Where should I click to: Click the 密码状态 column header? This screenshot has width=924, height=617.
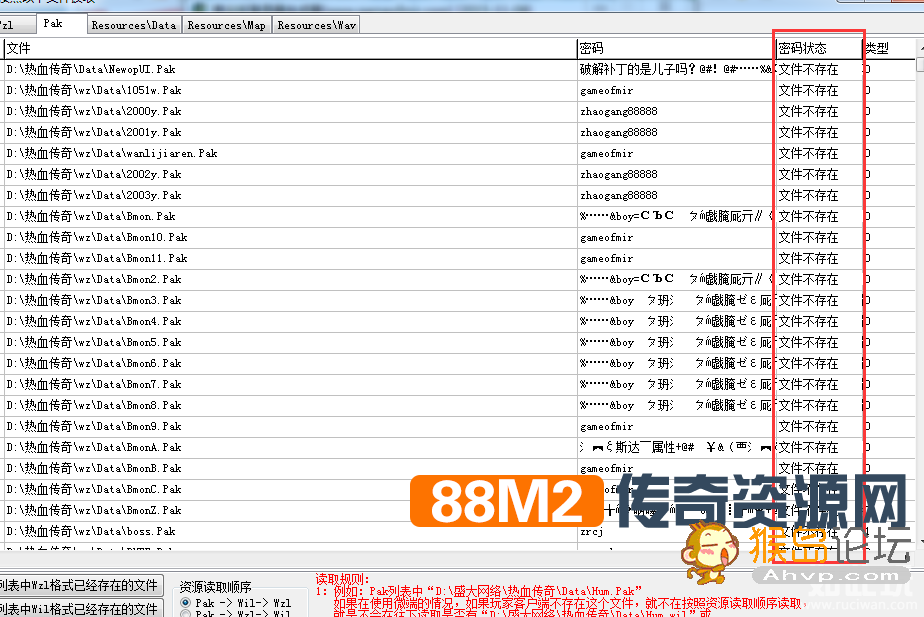pos(819,48)
